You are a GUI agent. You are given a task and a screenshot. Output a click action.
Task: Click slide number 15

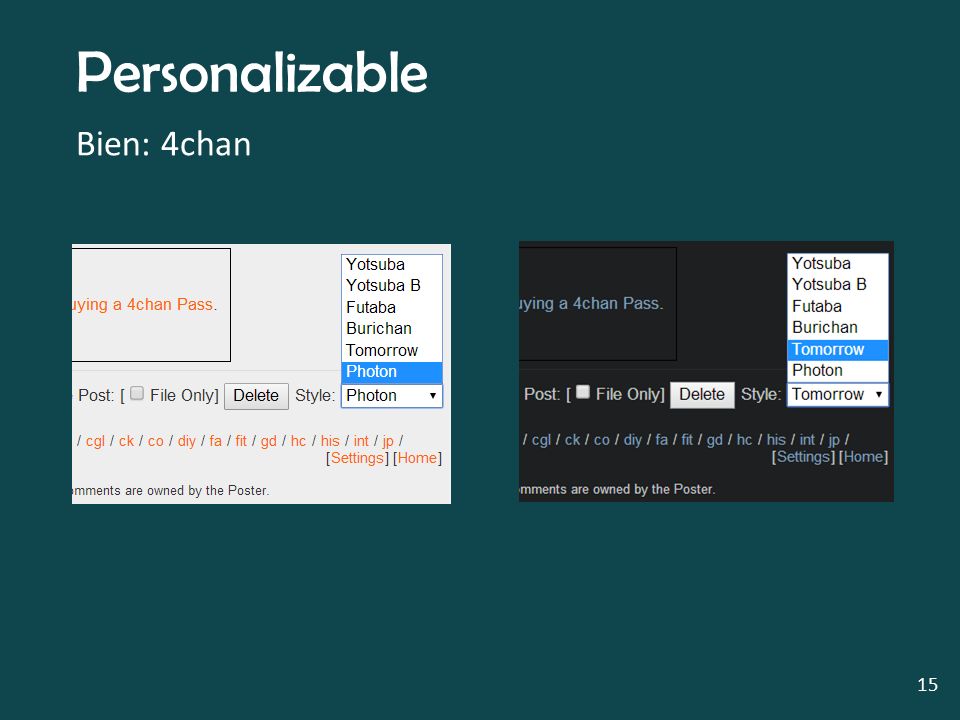928,684
